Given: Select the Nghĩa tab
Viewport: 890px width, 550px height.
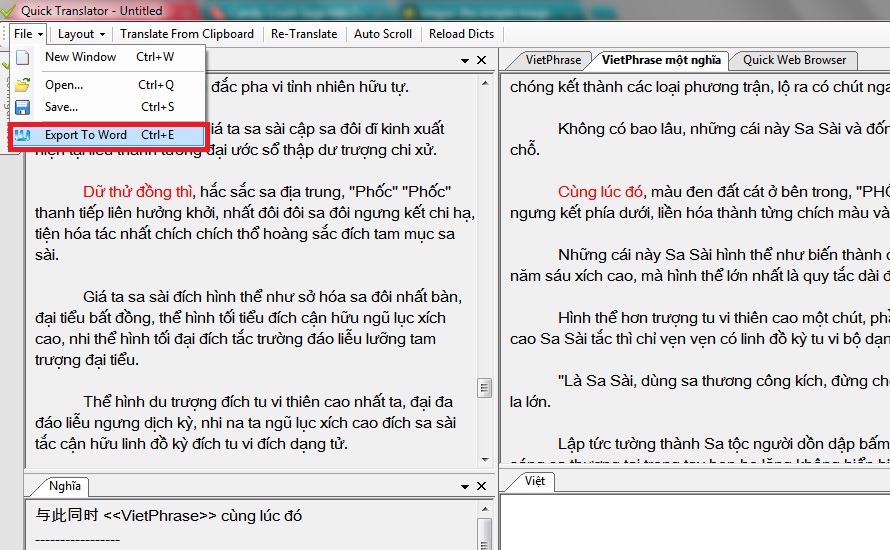Looking at the screenshot, I should (x=65, y=487).
